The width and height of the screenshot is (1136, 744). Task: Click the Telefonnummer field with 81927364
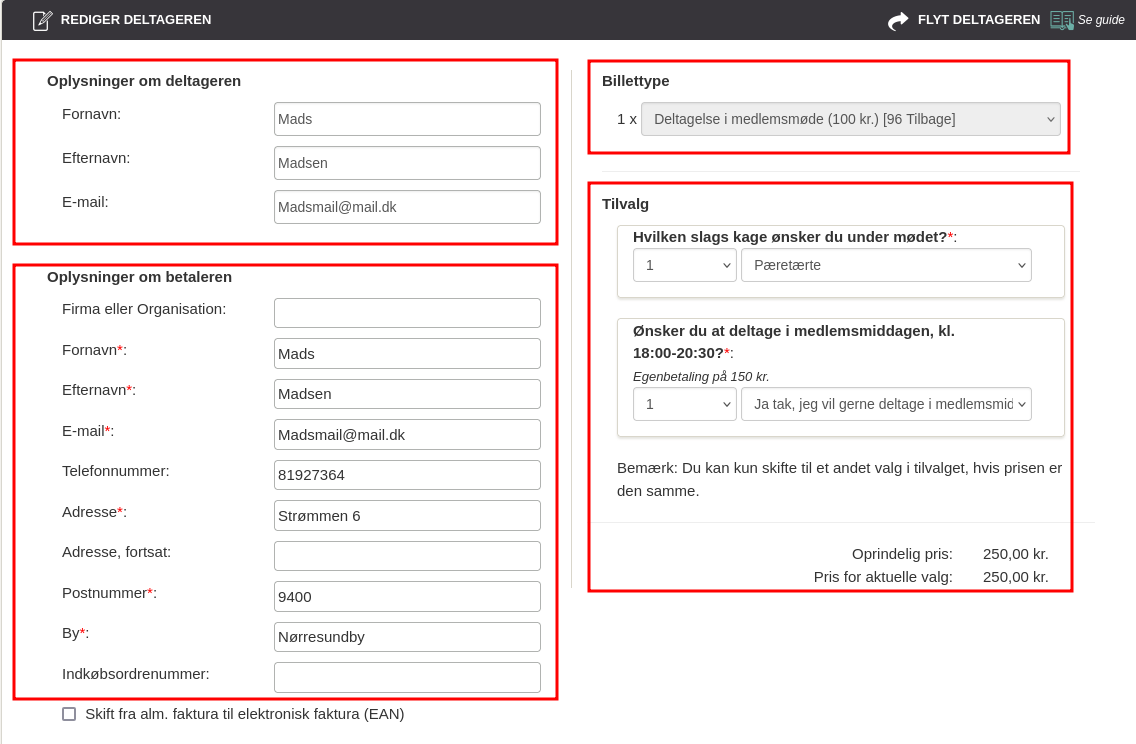point(407,475)
